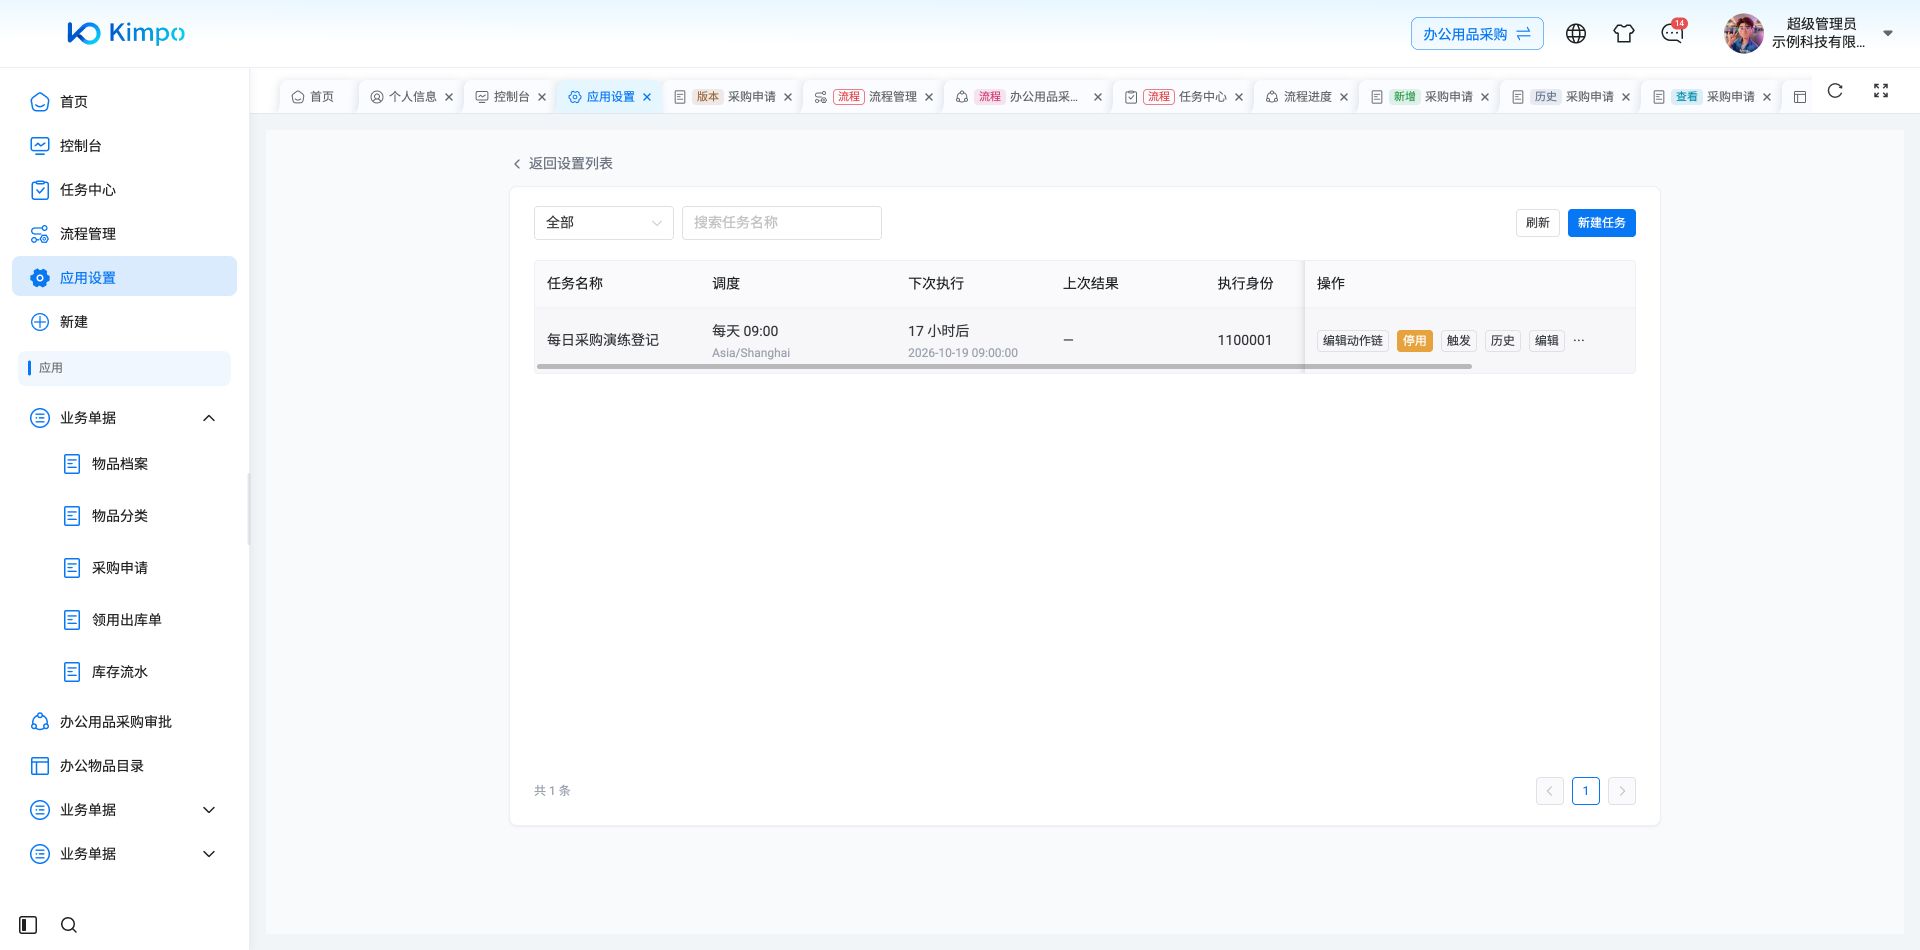Open the 办公用品采购 app switcher
Viewport: 1920px width, 950px height.
click(1477, 34)
